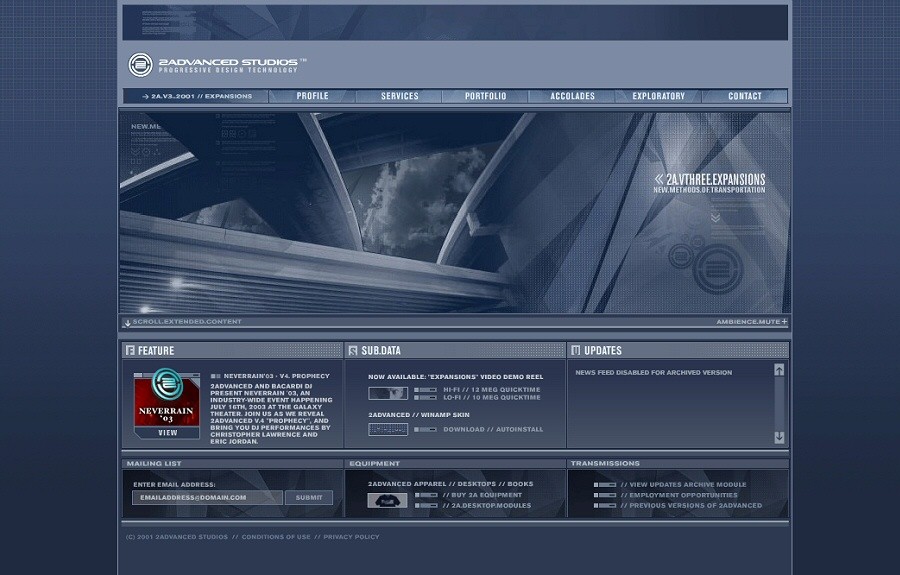Click the 2A.V3.2001 // Expansions label
Viewport: 900px width, 575px height.
pyautogui.click(x=197, y=96)
